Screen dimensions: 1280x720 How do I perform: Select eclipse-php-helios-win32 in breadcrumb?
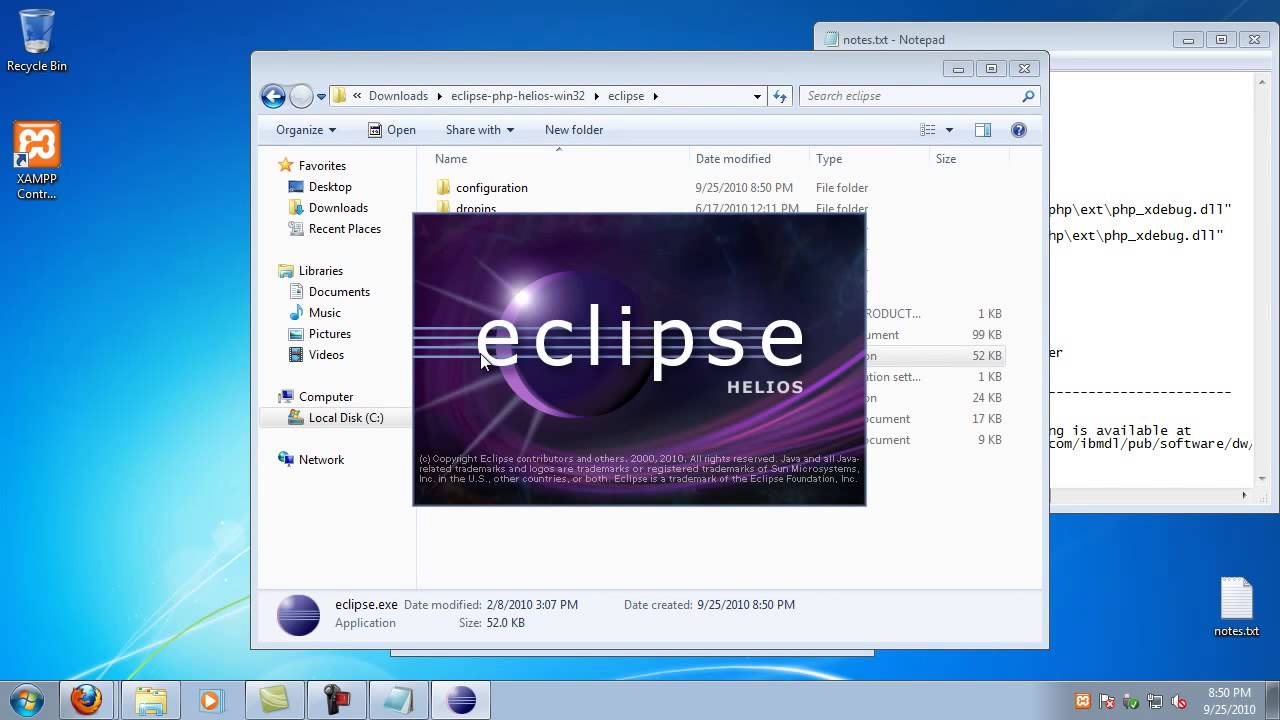518,96
